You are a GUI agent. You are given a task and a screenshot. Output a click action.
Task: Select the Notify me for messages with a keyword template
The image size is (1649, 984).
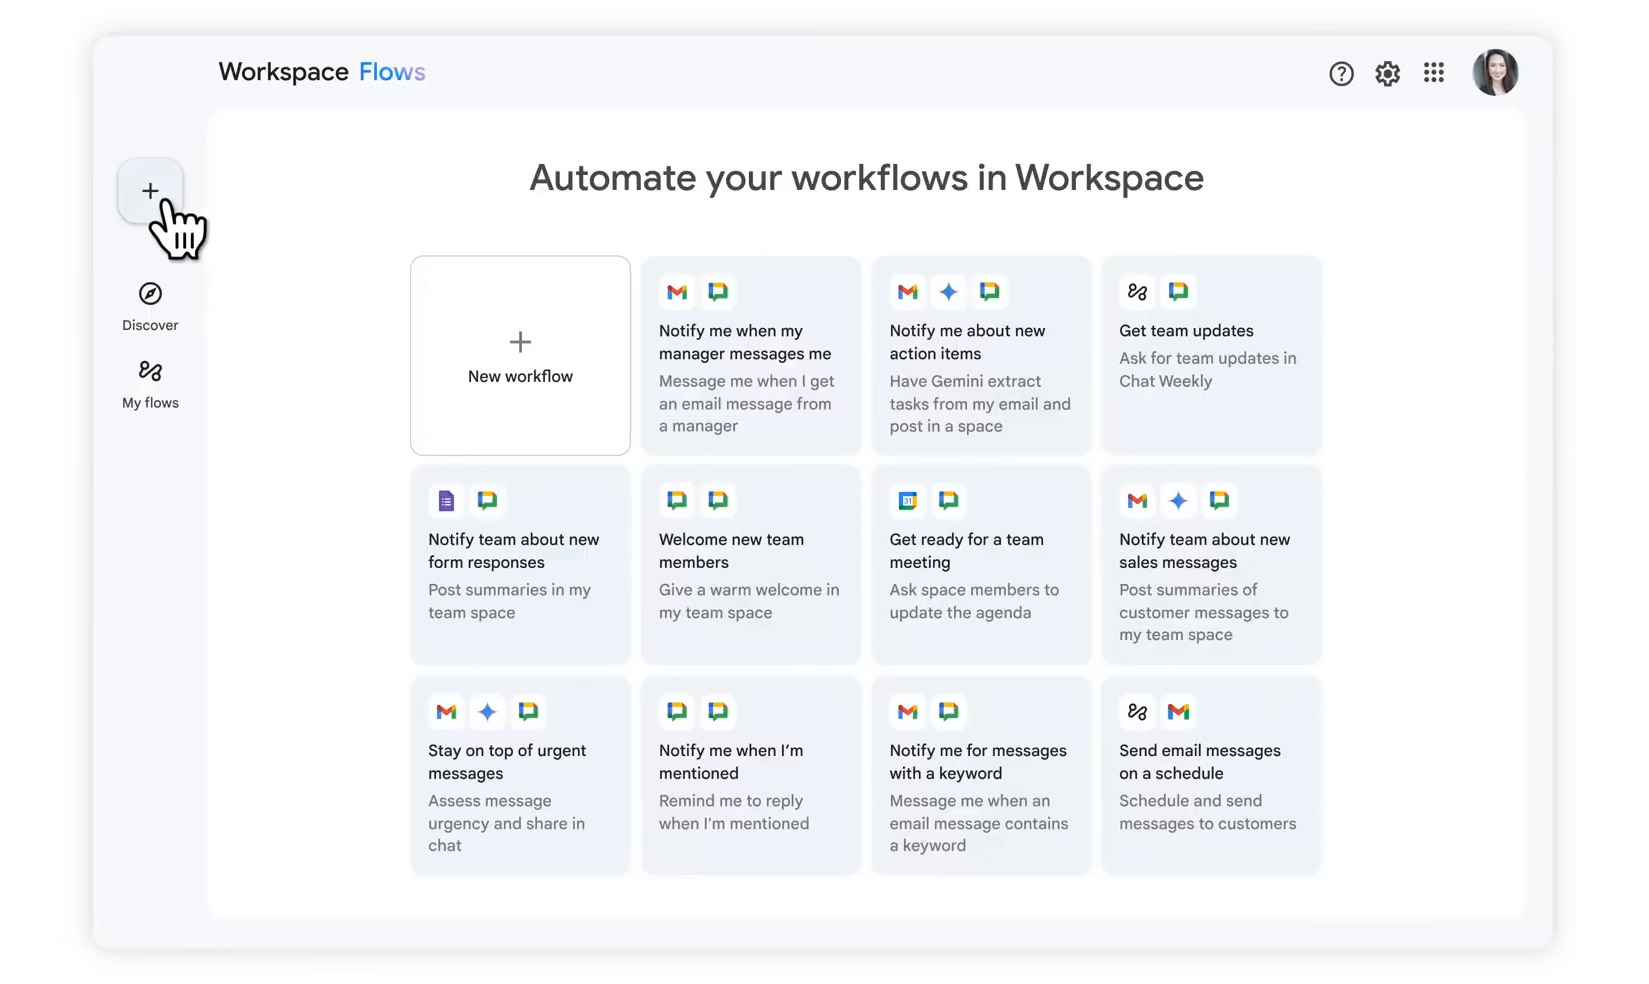click(x=981, y=776)
